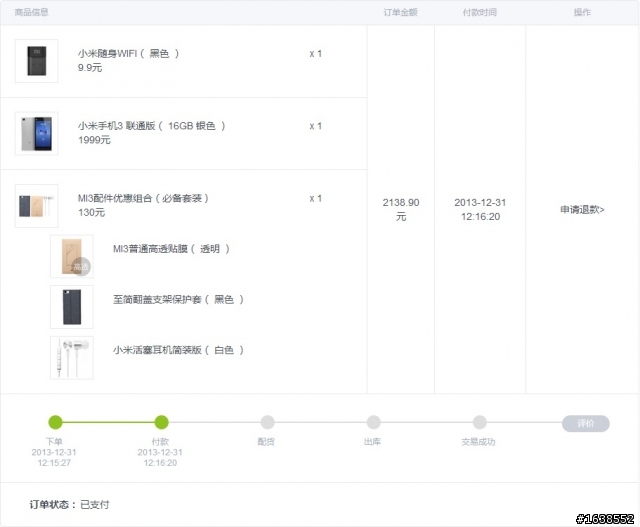
Task: Click the 操作 column header
Action: [x=582, y=12]
